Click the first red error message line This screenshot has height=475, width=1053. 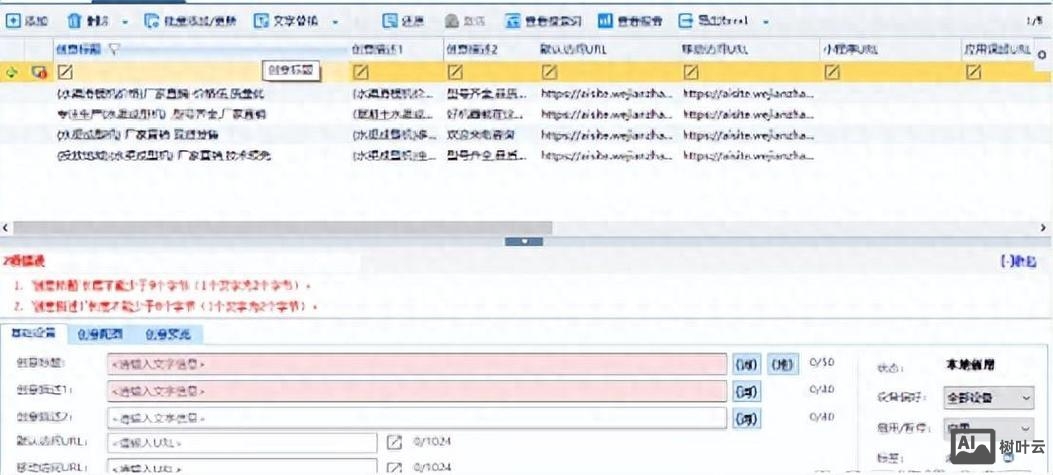[162, 286]
